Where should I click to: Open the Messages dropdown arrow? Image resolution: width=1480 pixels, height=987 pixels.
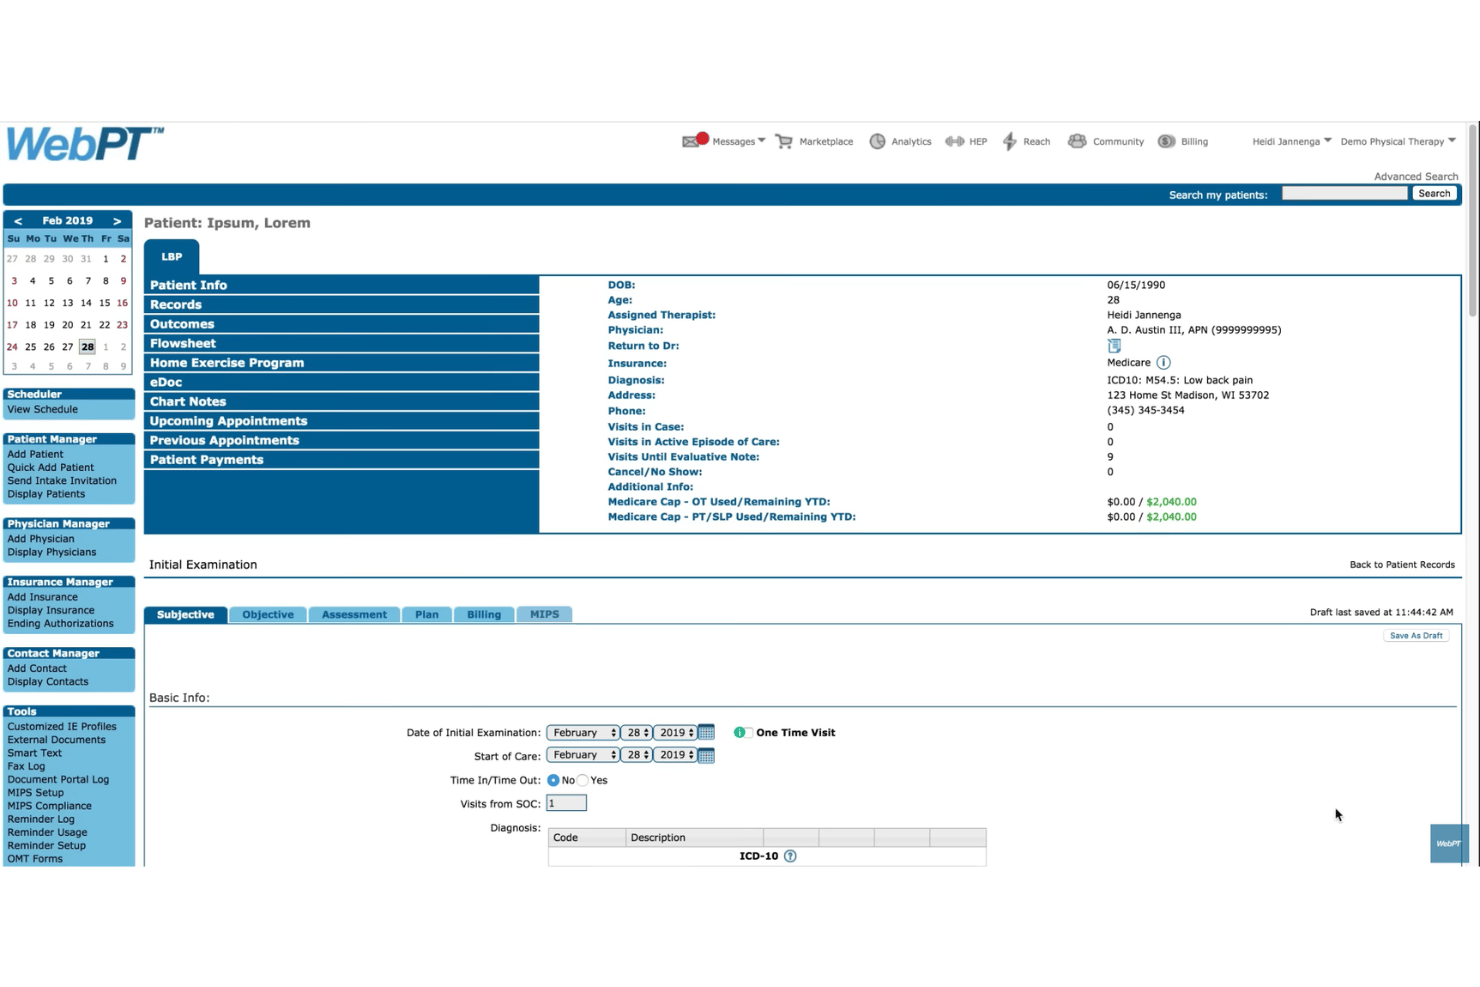pyautogui.click(x=762, y=141)
